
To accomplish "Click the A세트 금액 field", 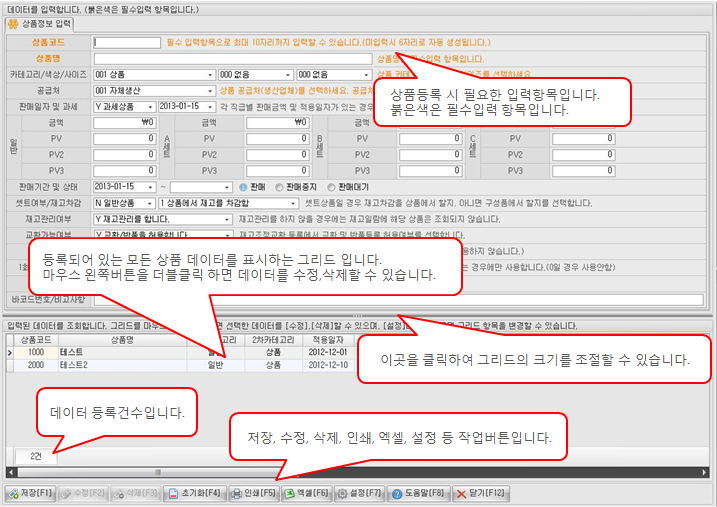I will point(278,123).
